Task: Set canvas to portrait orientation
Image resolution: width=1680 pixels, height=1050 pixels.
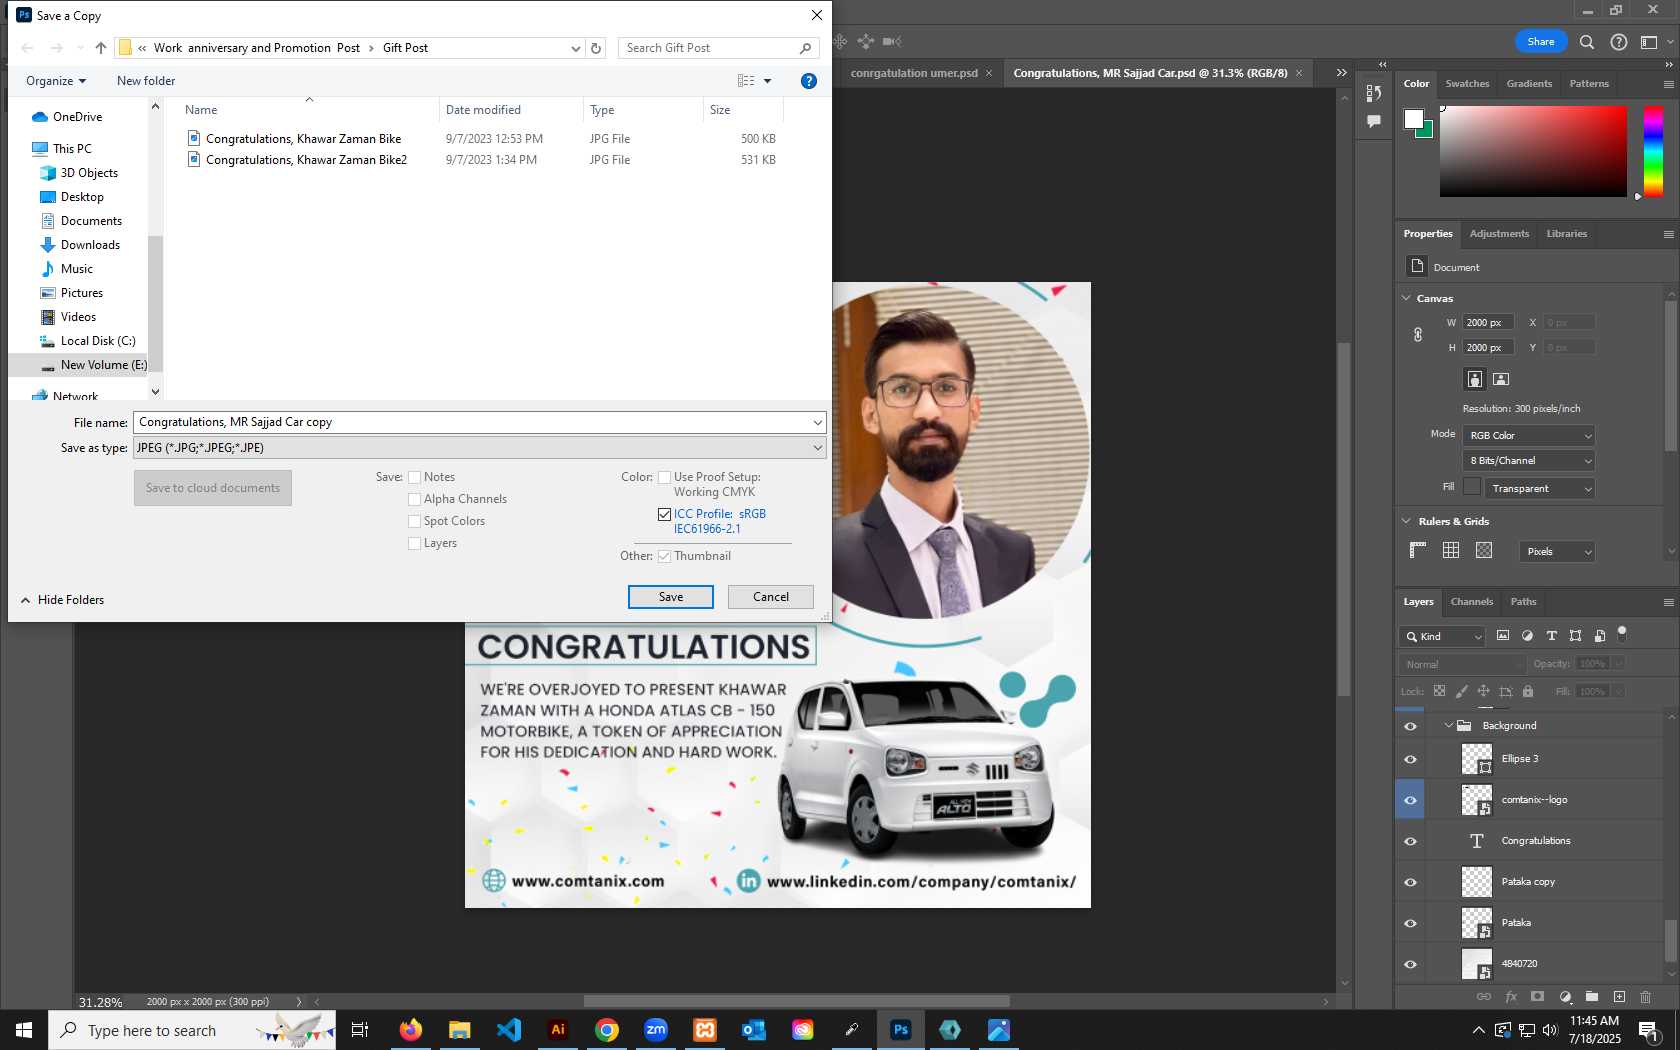Action: [1475, 379]
